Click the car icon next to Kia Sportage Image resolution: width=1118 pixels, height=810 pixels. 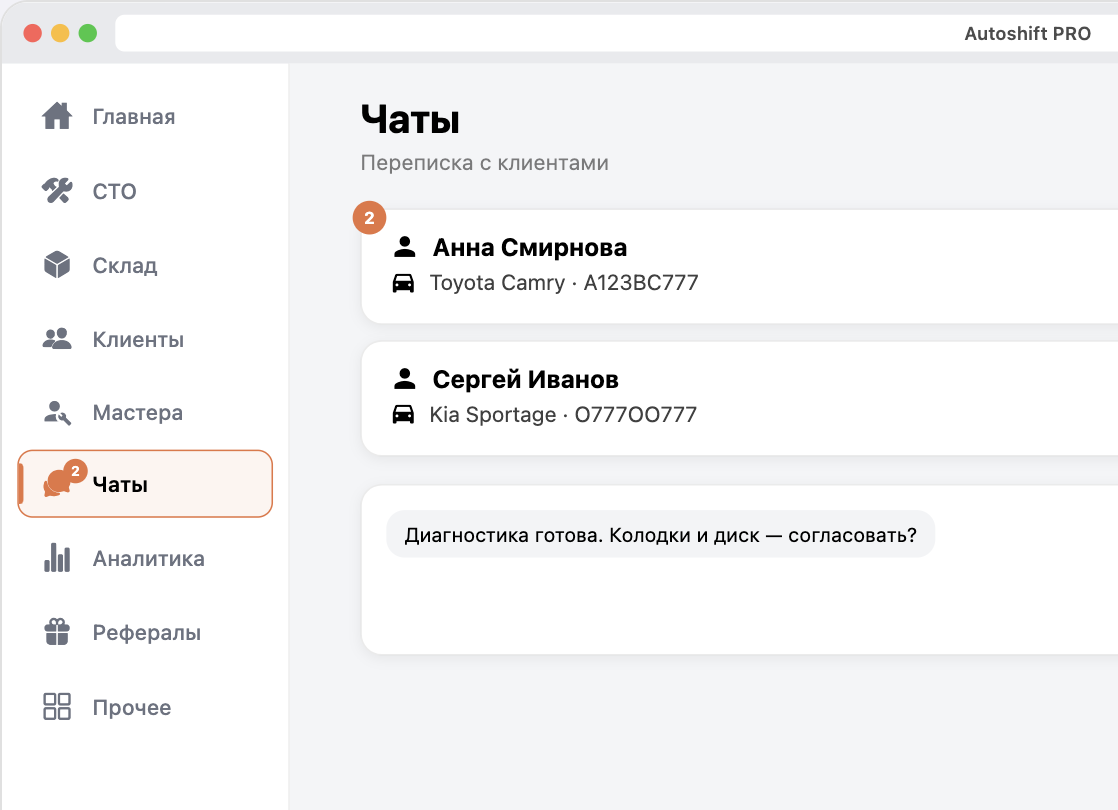404,414
